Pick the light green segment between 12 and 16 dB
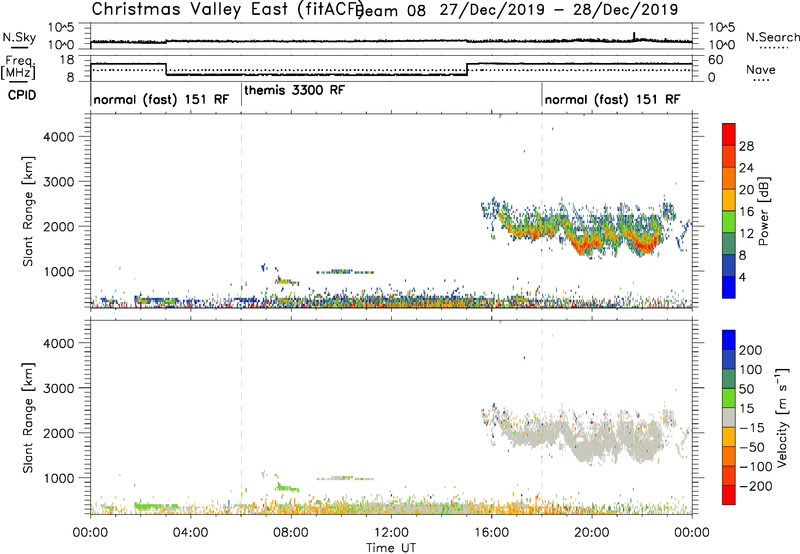This screenshot has width=800, height=554. [729, 222]
